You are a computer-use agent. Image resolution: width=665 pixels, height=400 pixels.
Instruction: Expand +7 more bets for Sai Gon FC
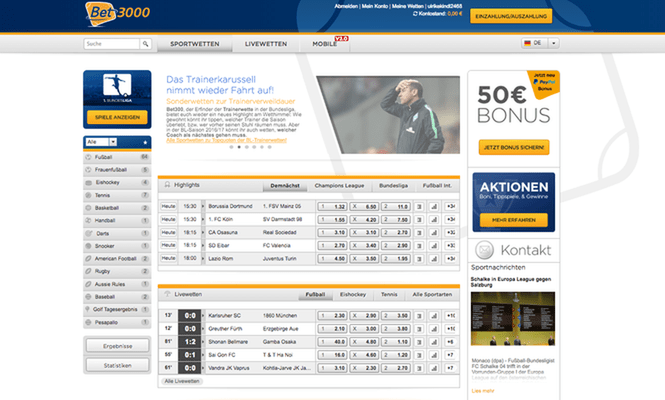450,355
